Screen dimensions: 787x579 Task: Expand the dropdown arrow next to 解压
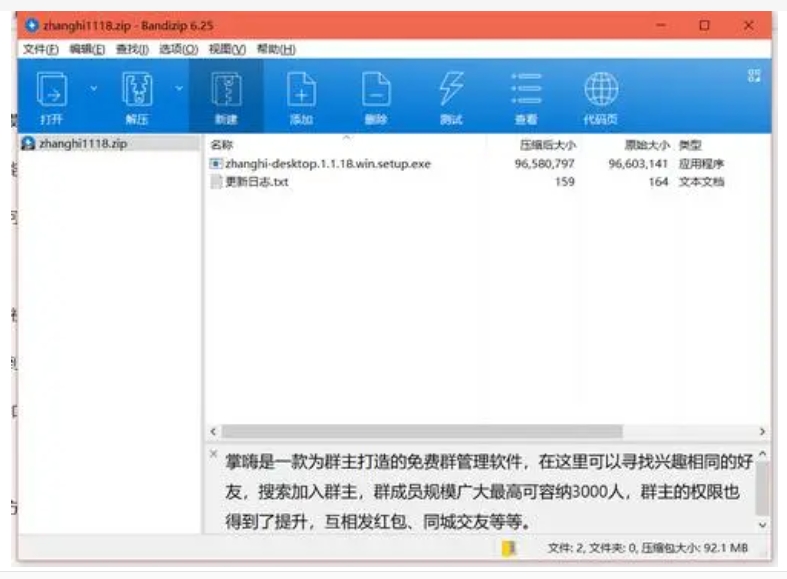(x=179, y=89)
